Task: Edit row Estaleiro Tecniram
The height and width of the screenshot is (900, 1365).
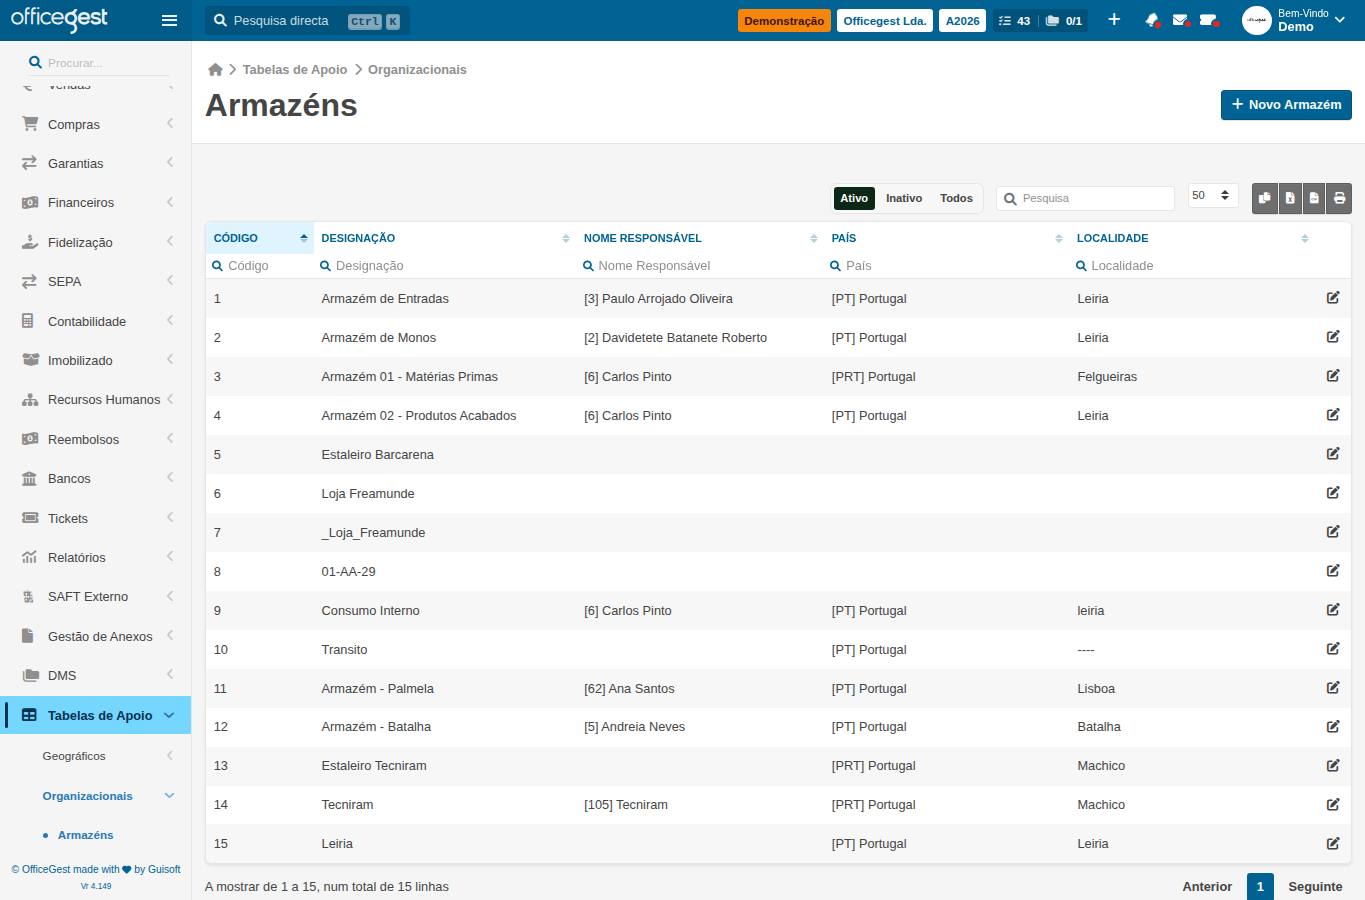Action: [1333, 765]
